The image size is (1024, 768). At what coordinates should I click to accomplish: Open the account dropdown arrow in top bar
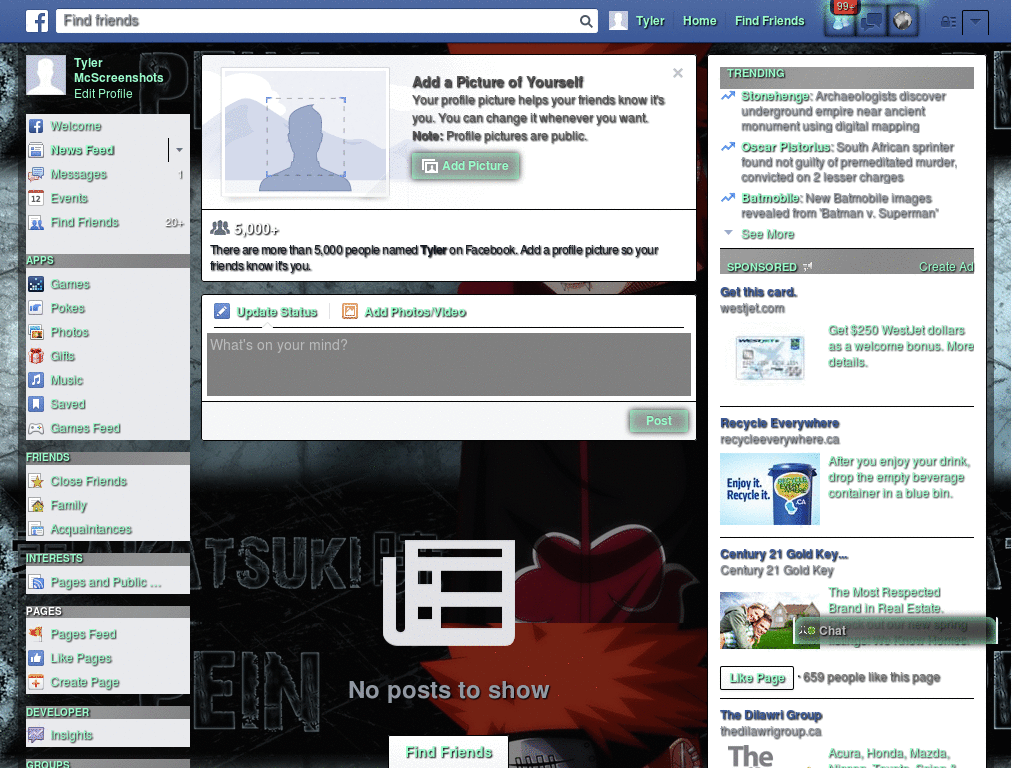coord(975,22)
